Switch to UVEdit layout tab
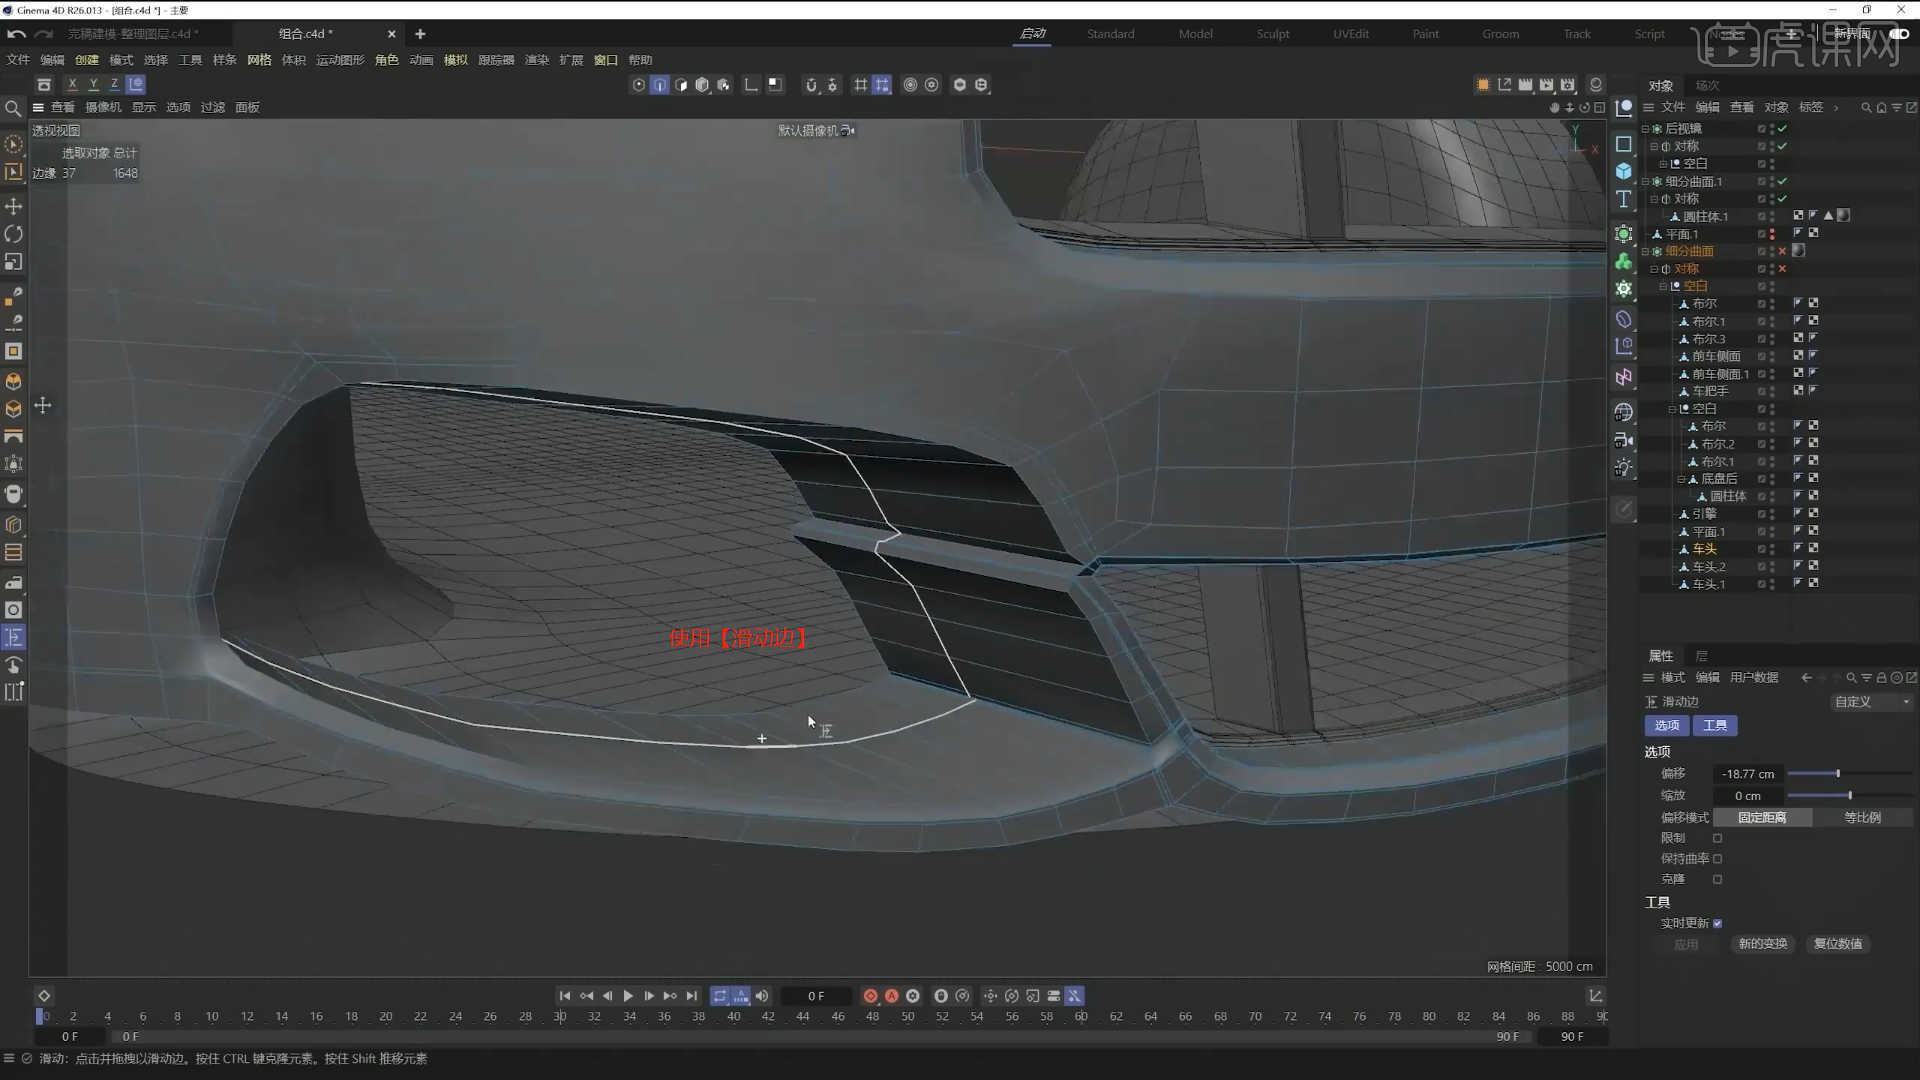1920x1080 pixels. click(x=1351, y=34)
